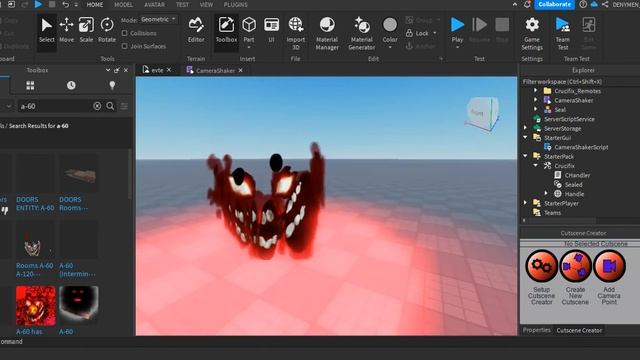640x360 pixels.
Task: Click the view orientation cube
Action: 482,113
